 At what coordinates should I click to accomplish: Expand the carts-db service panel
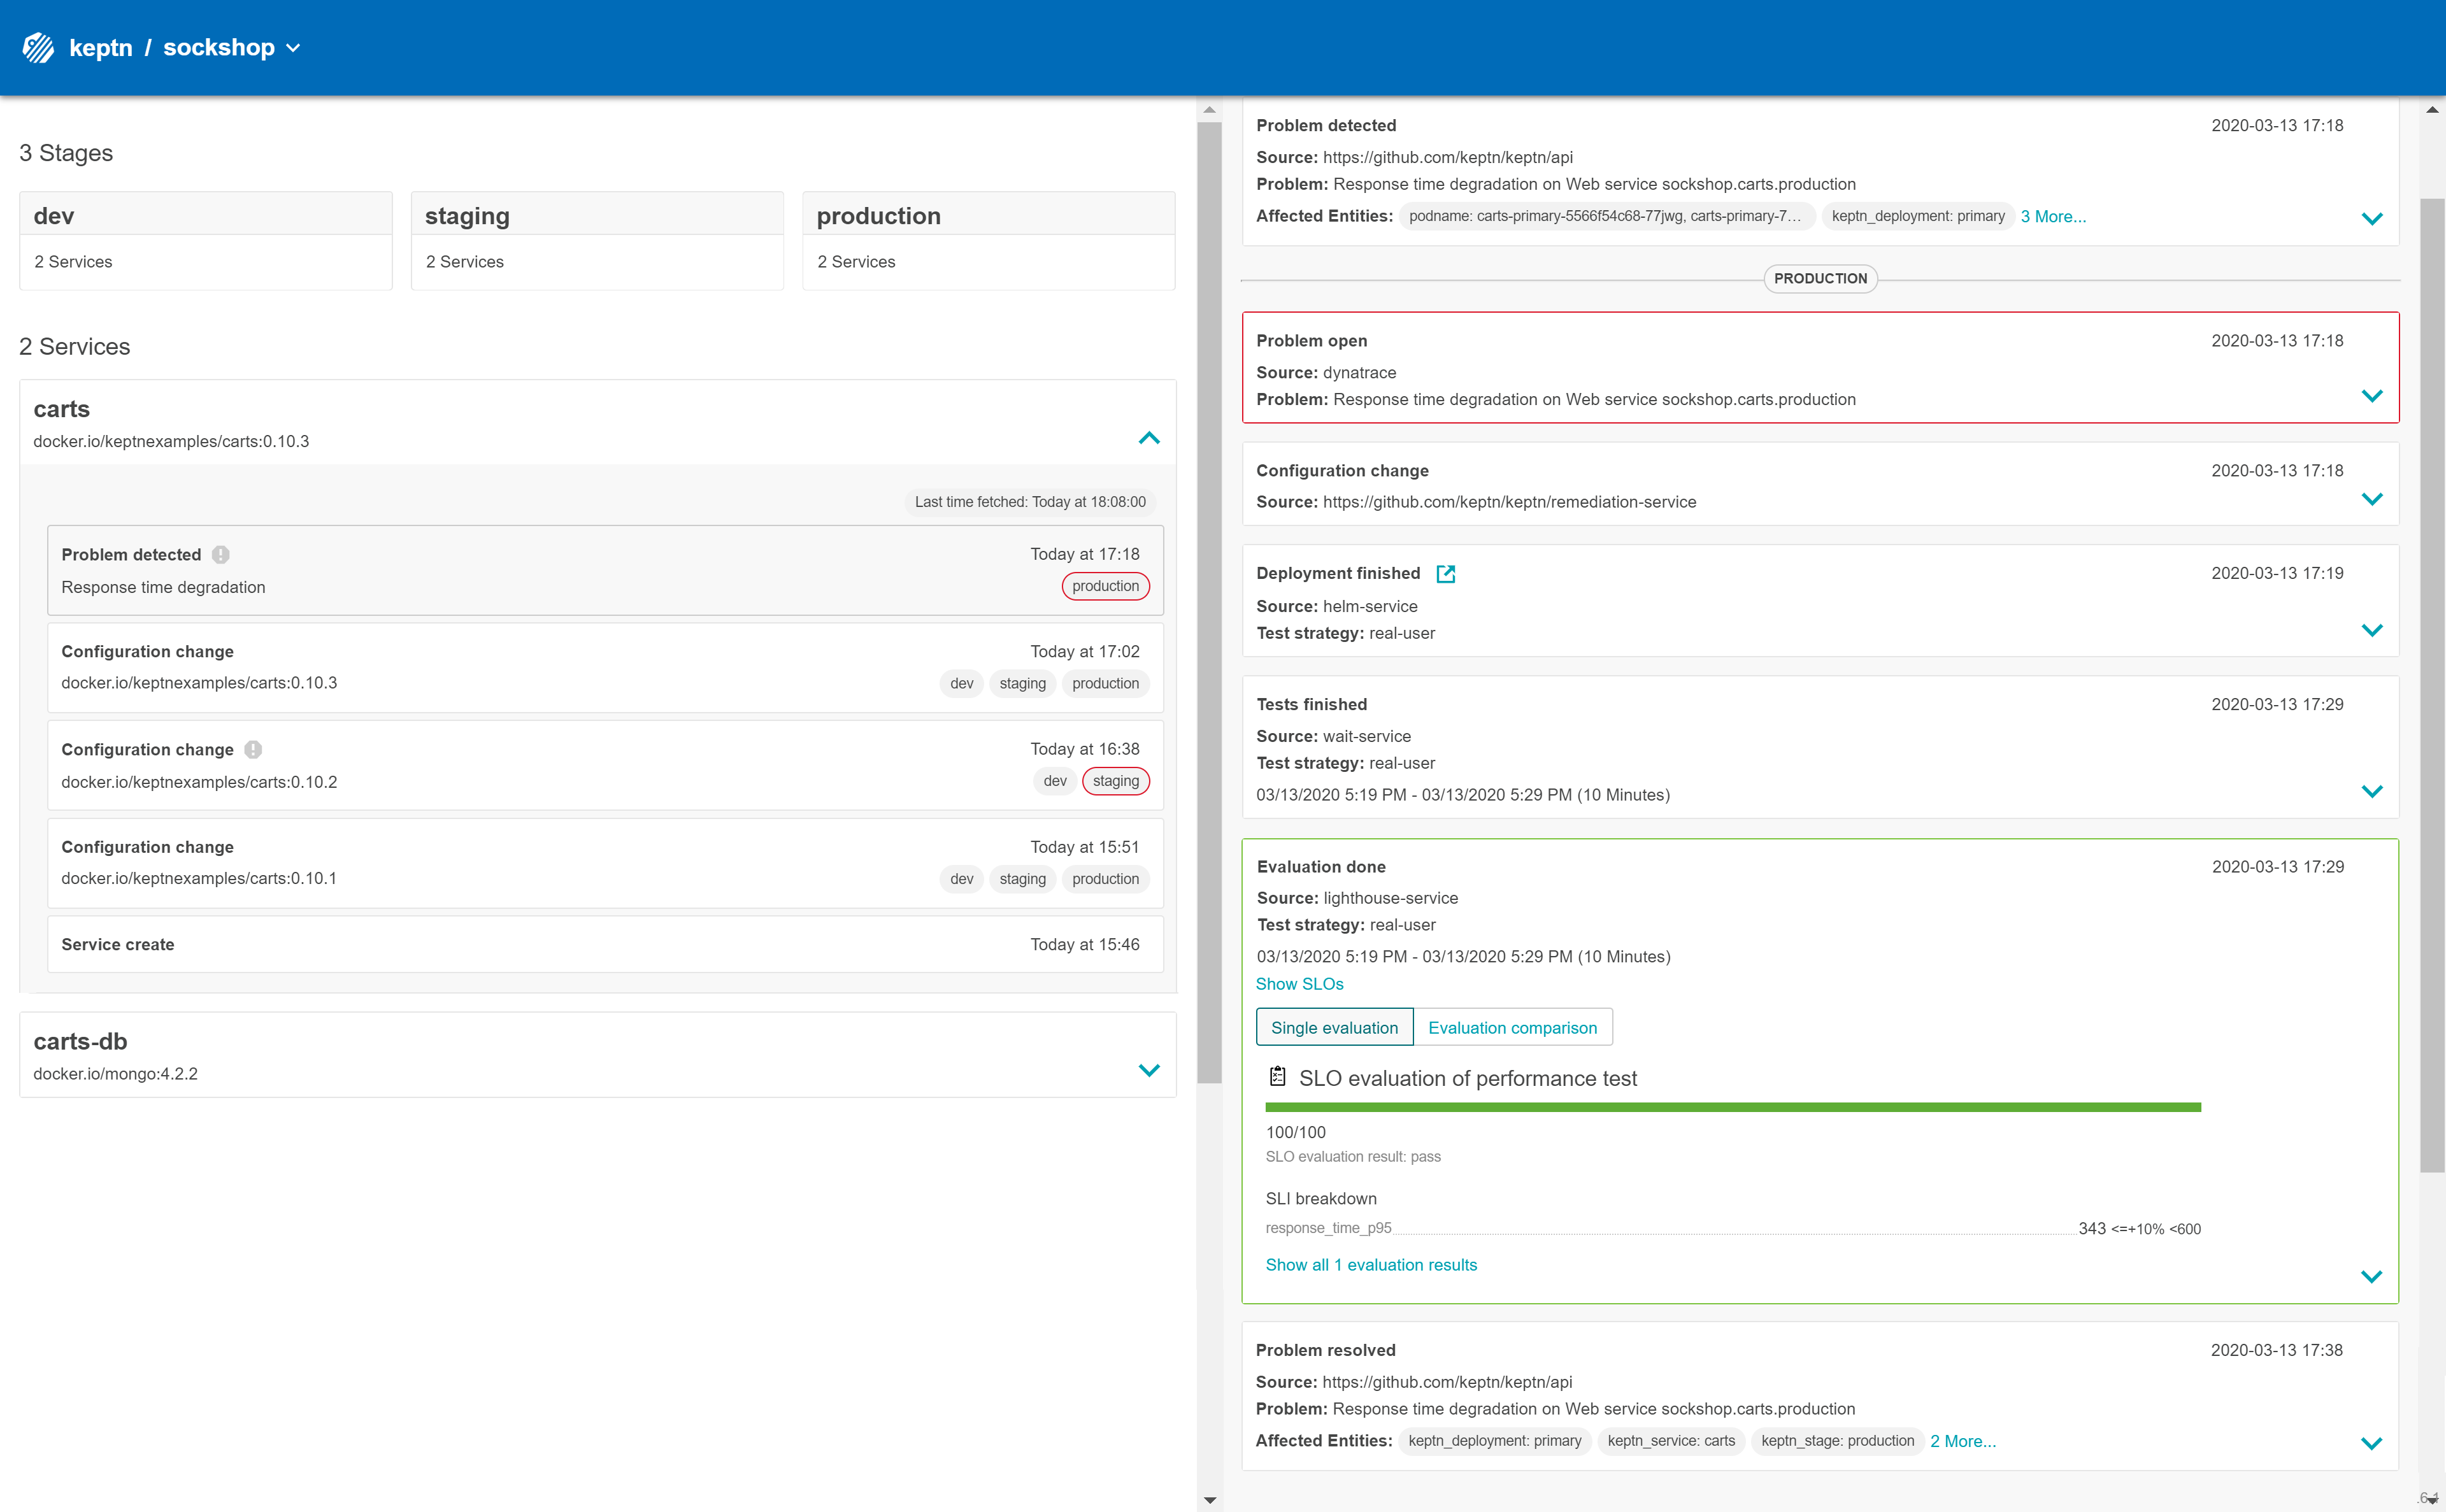[1149, 1070]
